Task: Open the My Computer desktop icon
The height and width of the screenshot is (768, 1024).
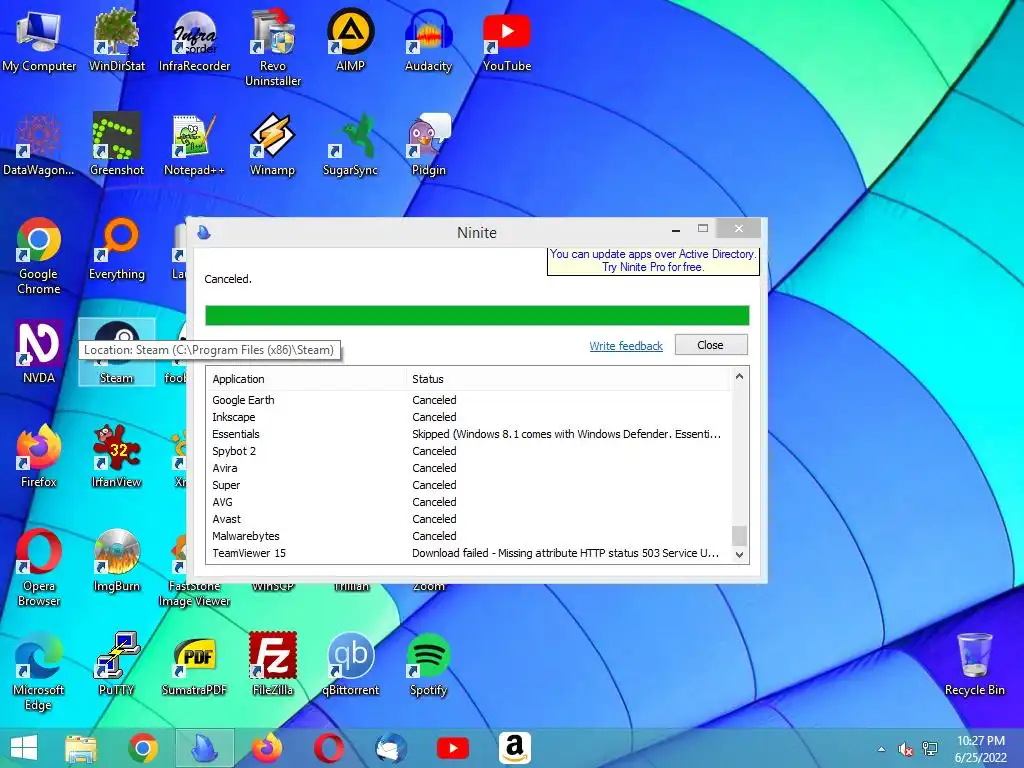Action: pos(39,41)
